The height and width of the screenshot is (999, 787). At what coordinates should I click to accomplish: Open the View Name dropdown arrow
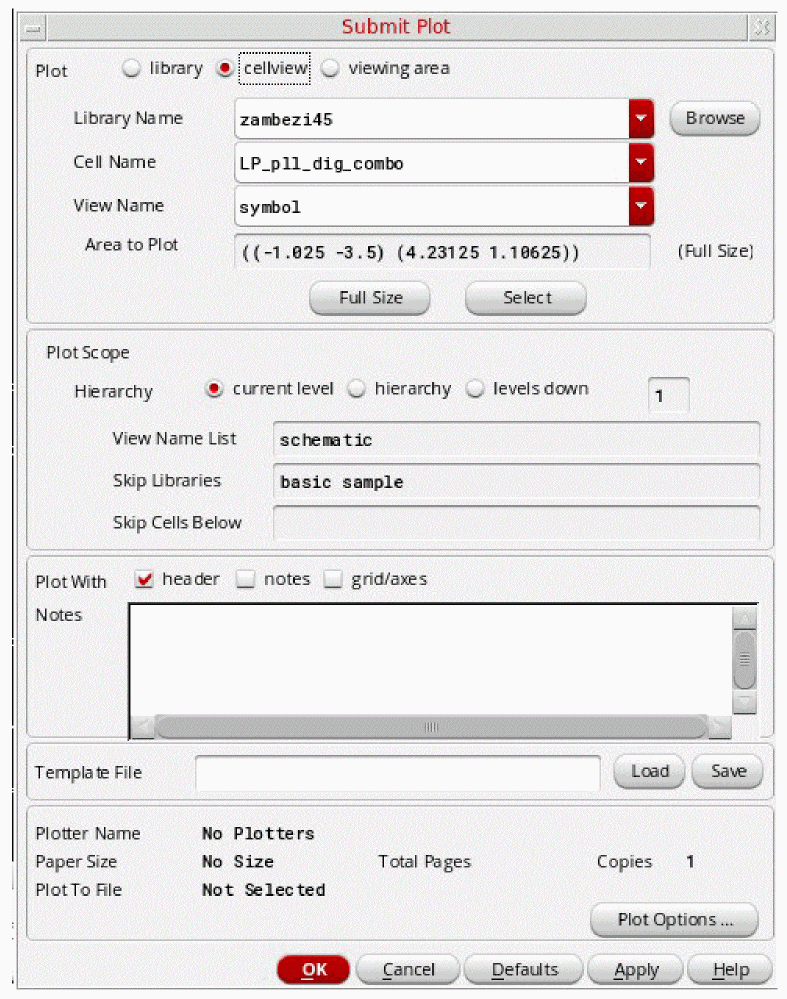tap(641, 206)
